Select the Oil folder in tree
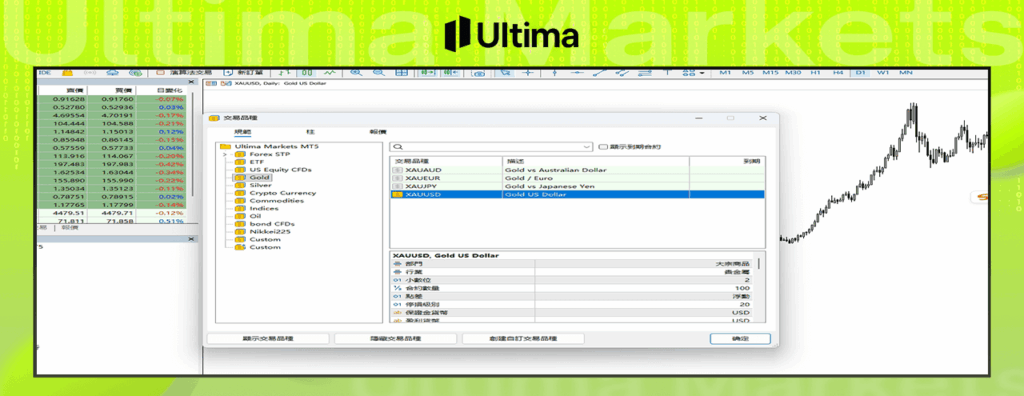The height and width of the screenshot is (396, 1024). pyautogui.click(x=255, y=216)
